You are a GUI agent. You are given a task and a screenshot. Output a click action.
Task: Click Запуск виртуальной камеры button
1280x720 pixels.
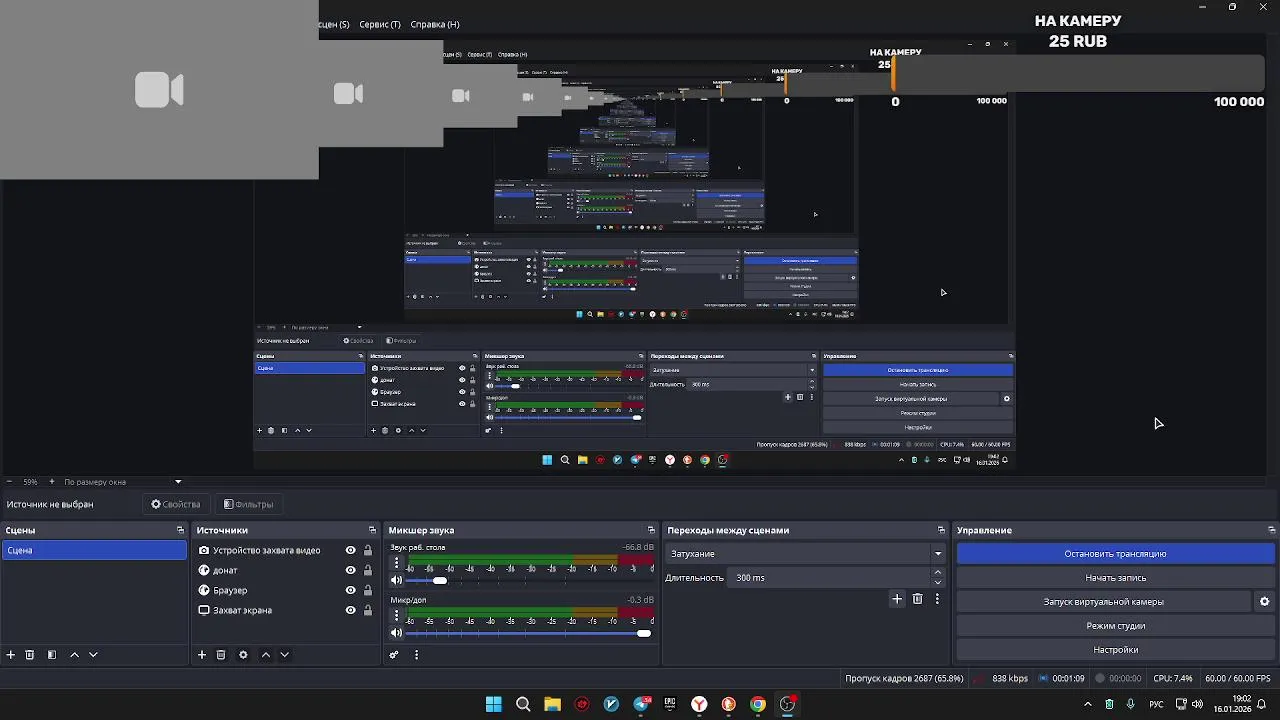coord(1103,602)
